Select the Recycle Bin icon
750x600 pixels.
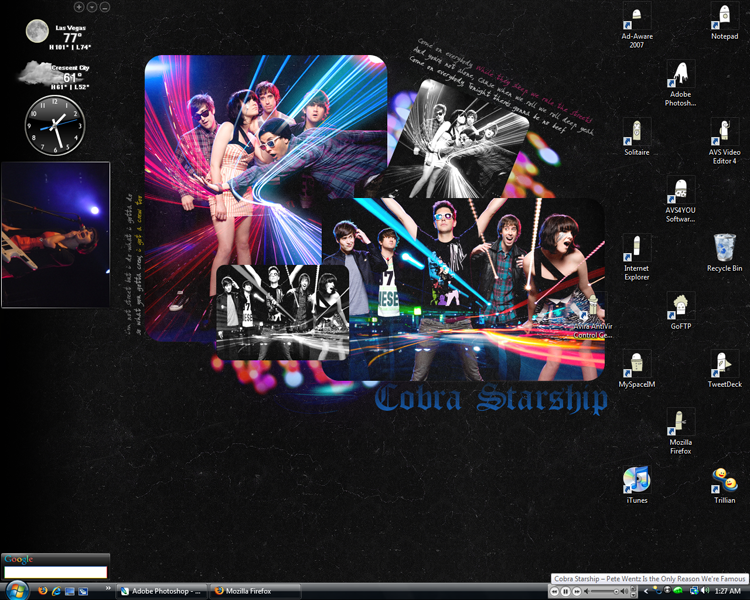click(724, 253)
